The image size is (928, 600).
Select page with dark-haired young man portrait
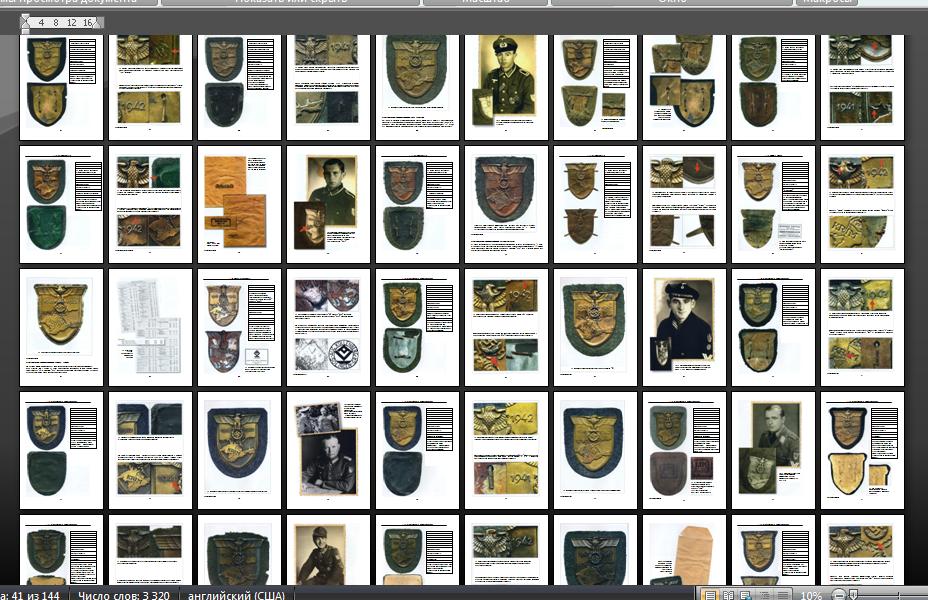(x=328, y=204)
